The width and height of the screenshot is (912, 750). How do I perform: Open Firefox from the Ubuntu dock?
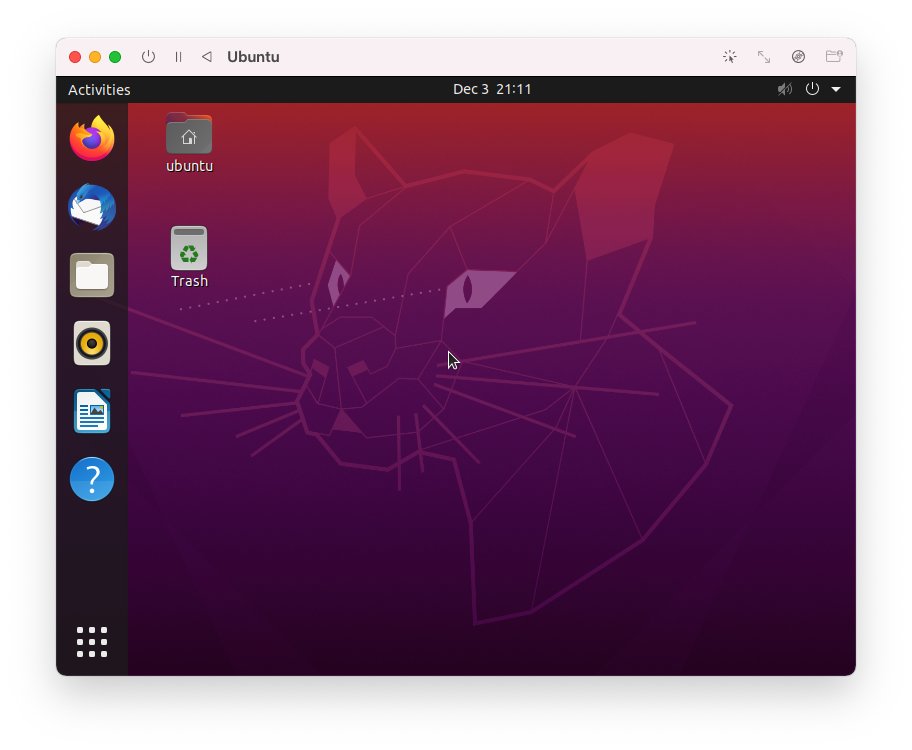92,138
